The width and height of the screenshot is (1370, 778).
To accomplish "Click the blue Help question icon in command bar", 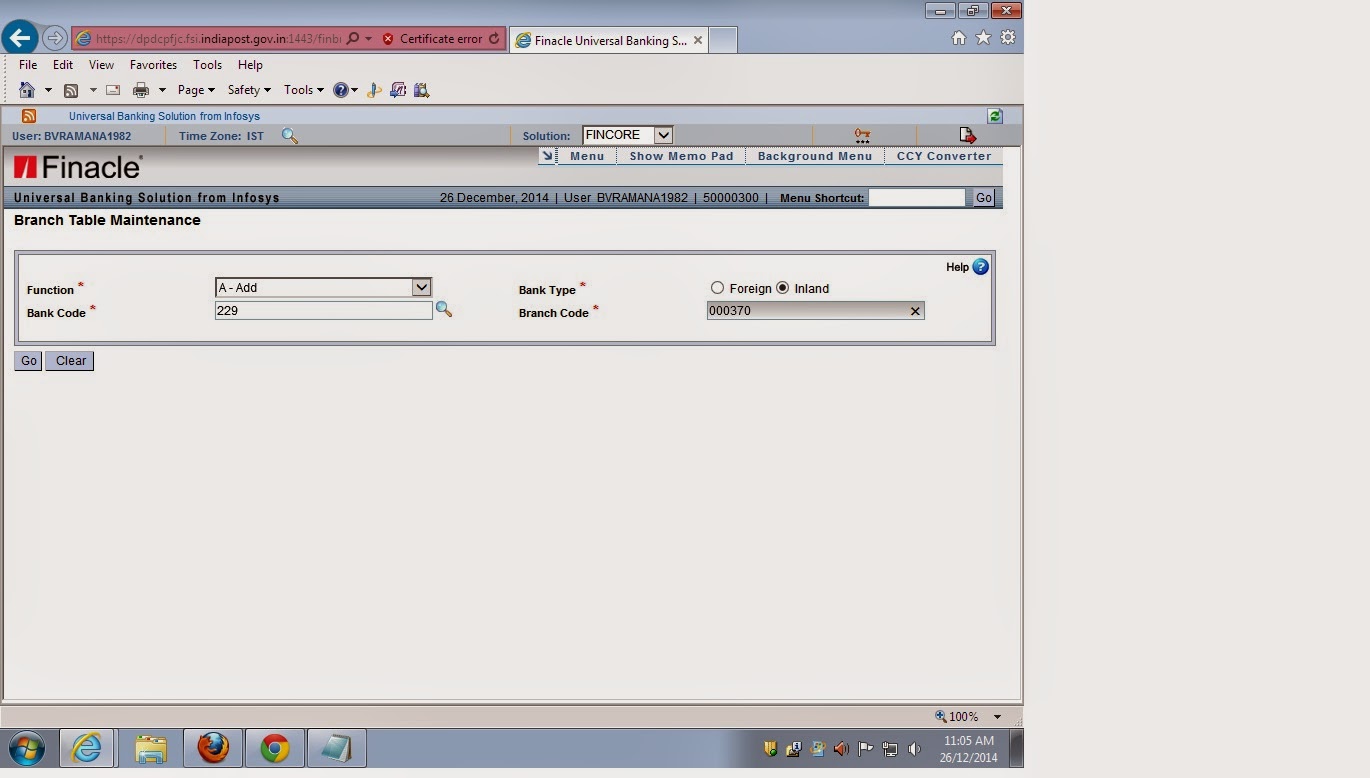I will click(x=341, y=90).
